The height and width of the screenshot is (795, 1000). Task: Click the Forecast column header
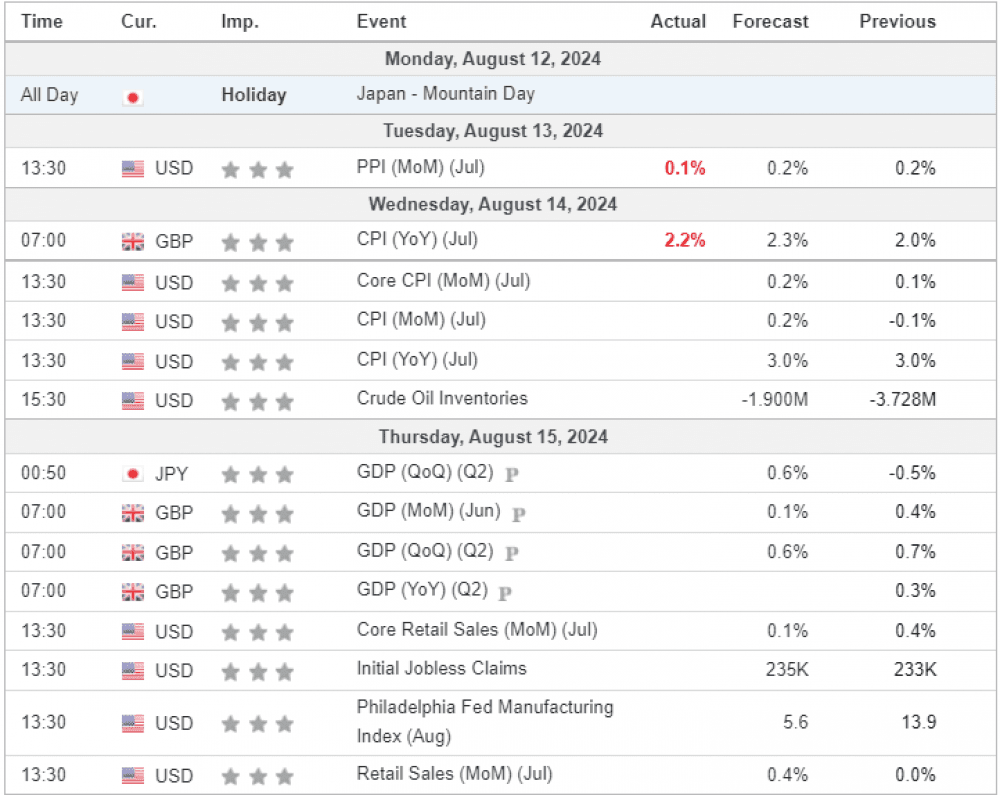coord(770,22)
